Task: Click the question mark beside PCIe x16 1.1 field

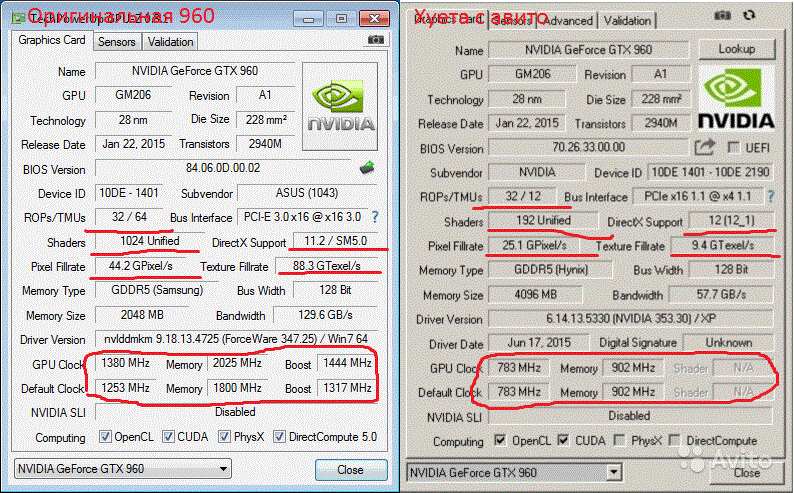Action: [771, 196]
